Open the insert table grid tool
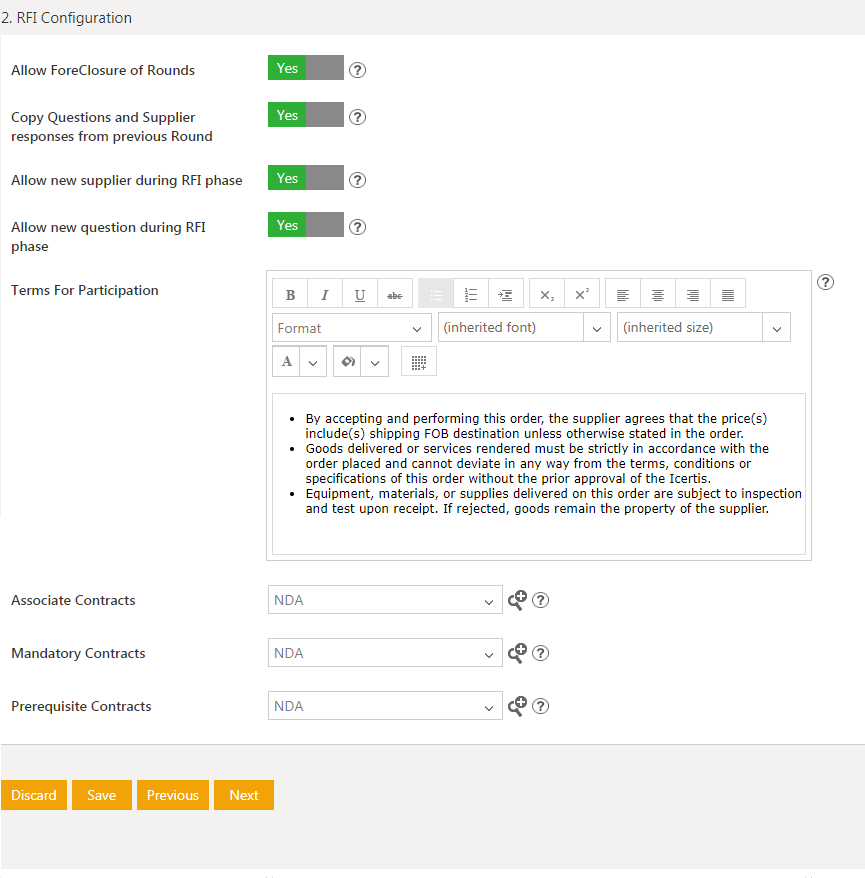 (419, 362)
